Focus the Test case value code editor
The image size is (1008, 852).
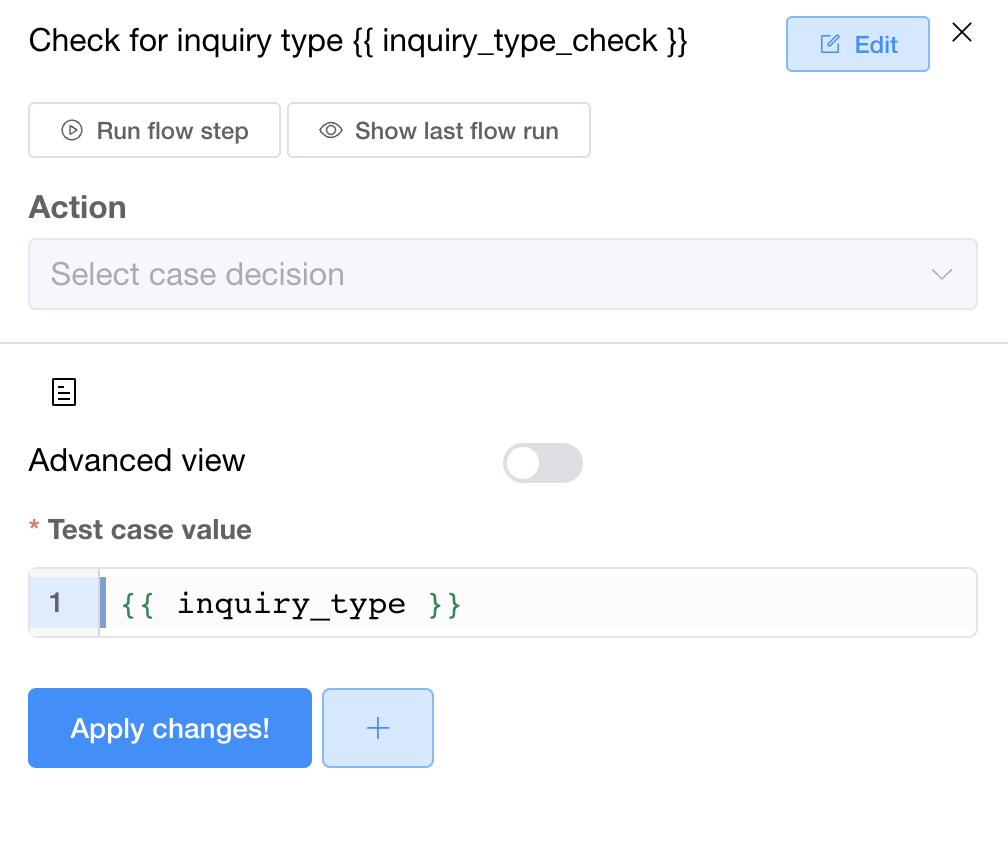point(700,603)
